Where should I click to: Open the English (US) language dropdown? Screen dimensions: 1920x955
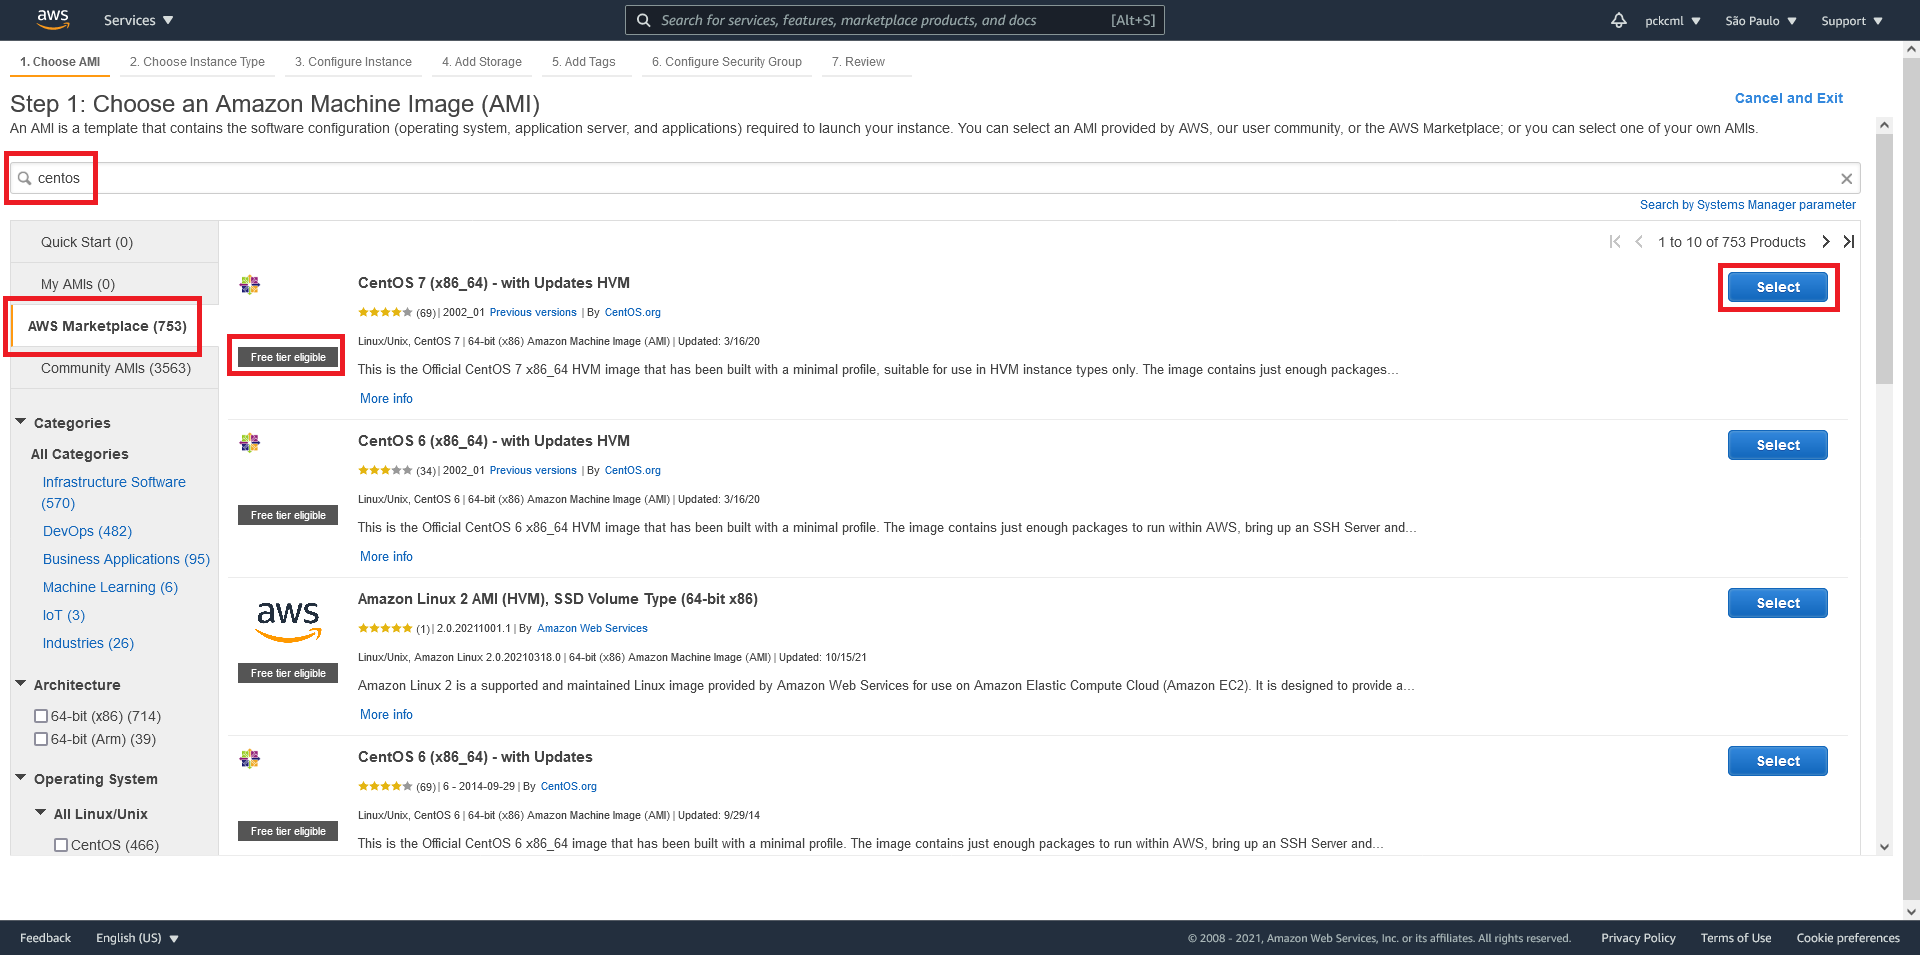pos(136,938)
